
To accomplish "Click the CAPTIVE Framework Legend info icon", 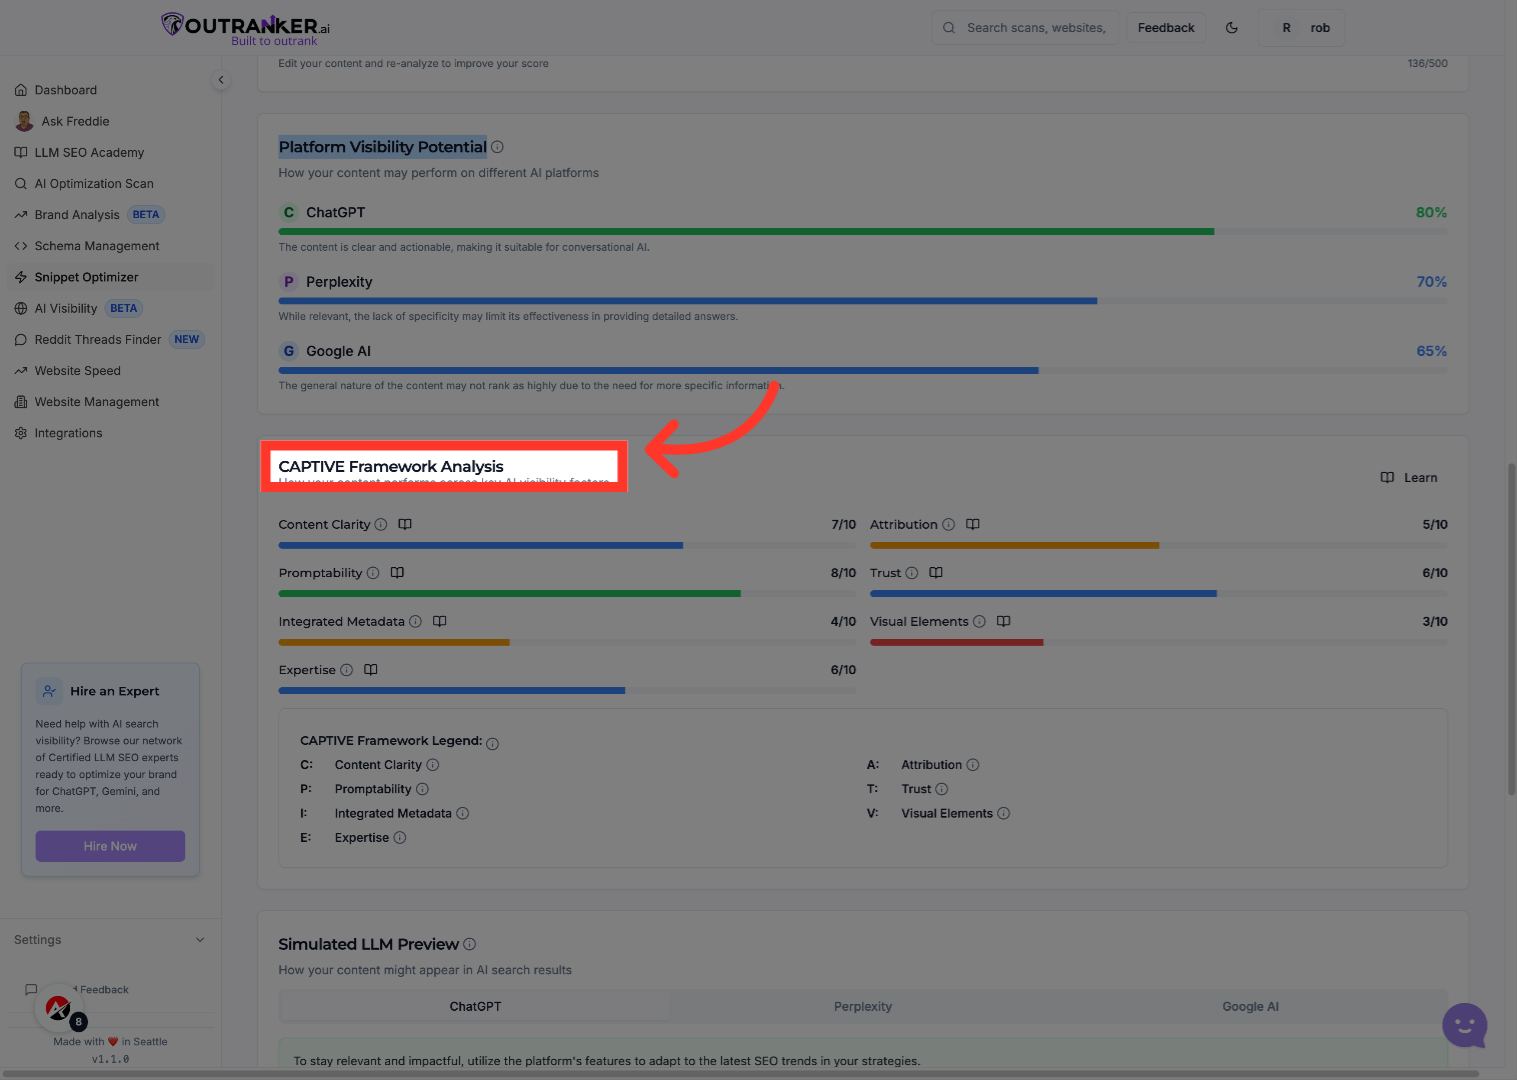I will click(x=492, y=742).
